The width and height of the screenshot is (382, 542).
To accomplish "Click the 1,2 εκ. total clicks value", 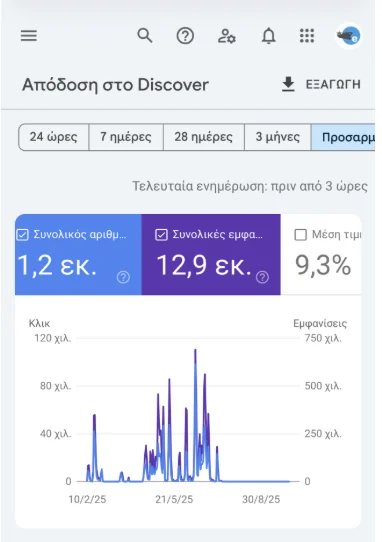I will coord(57,266).
